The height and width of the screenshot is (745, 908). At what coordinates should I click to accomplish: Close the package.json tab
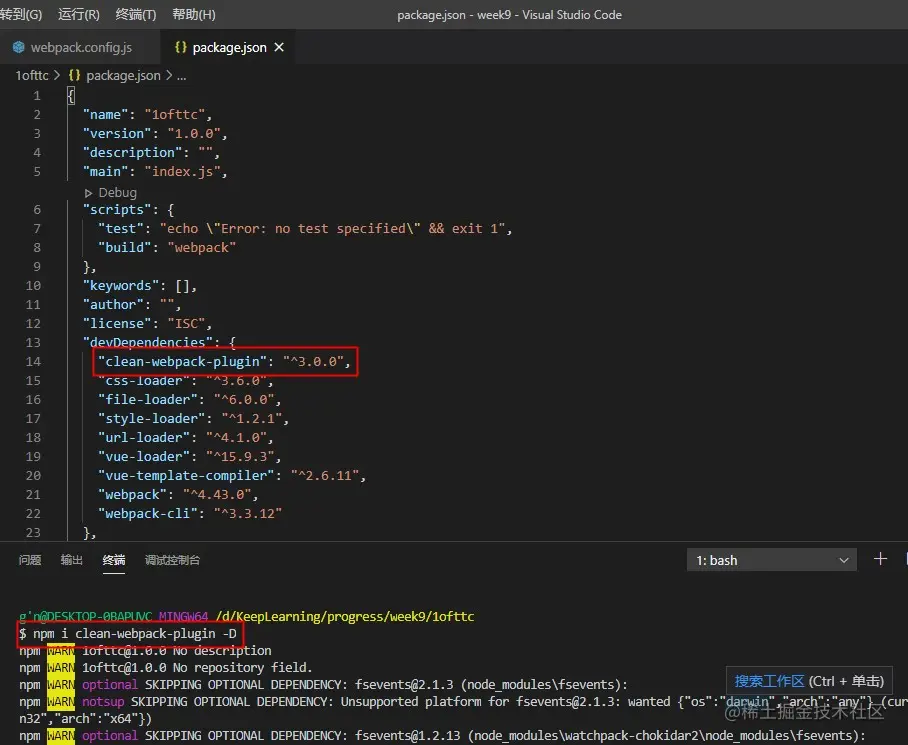point(279,47)
